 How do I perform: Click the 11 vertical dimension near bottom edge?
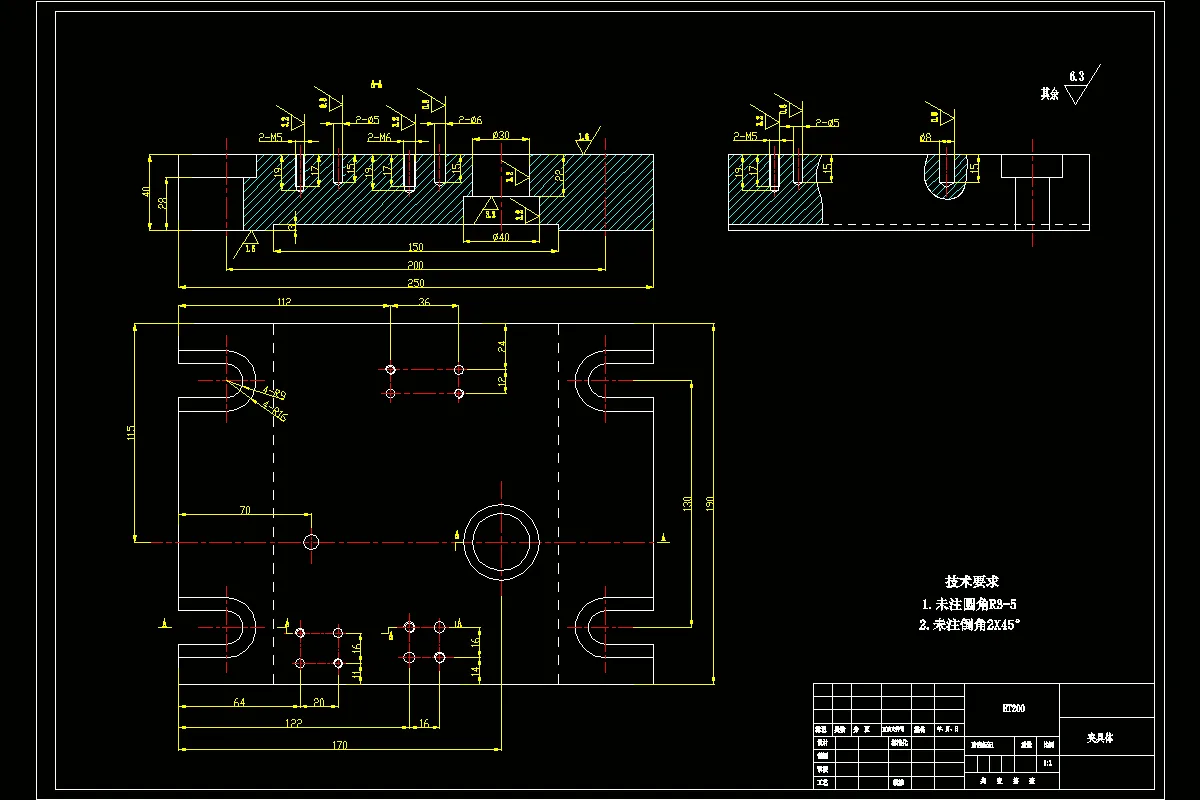[x=357, y=675]
